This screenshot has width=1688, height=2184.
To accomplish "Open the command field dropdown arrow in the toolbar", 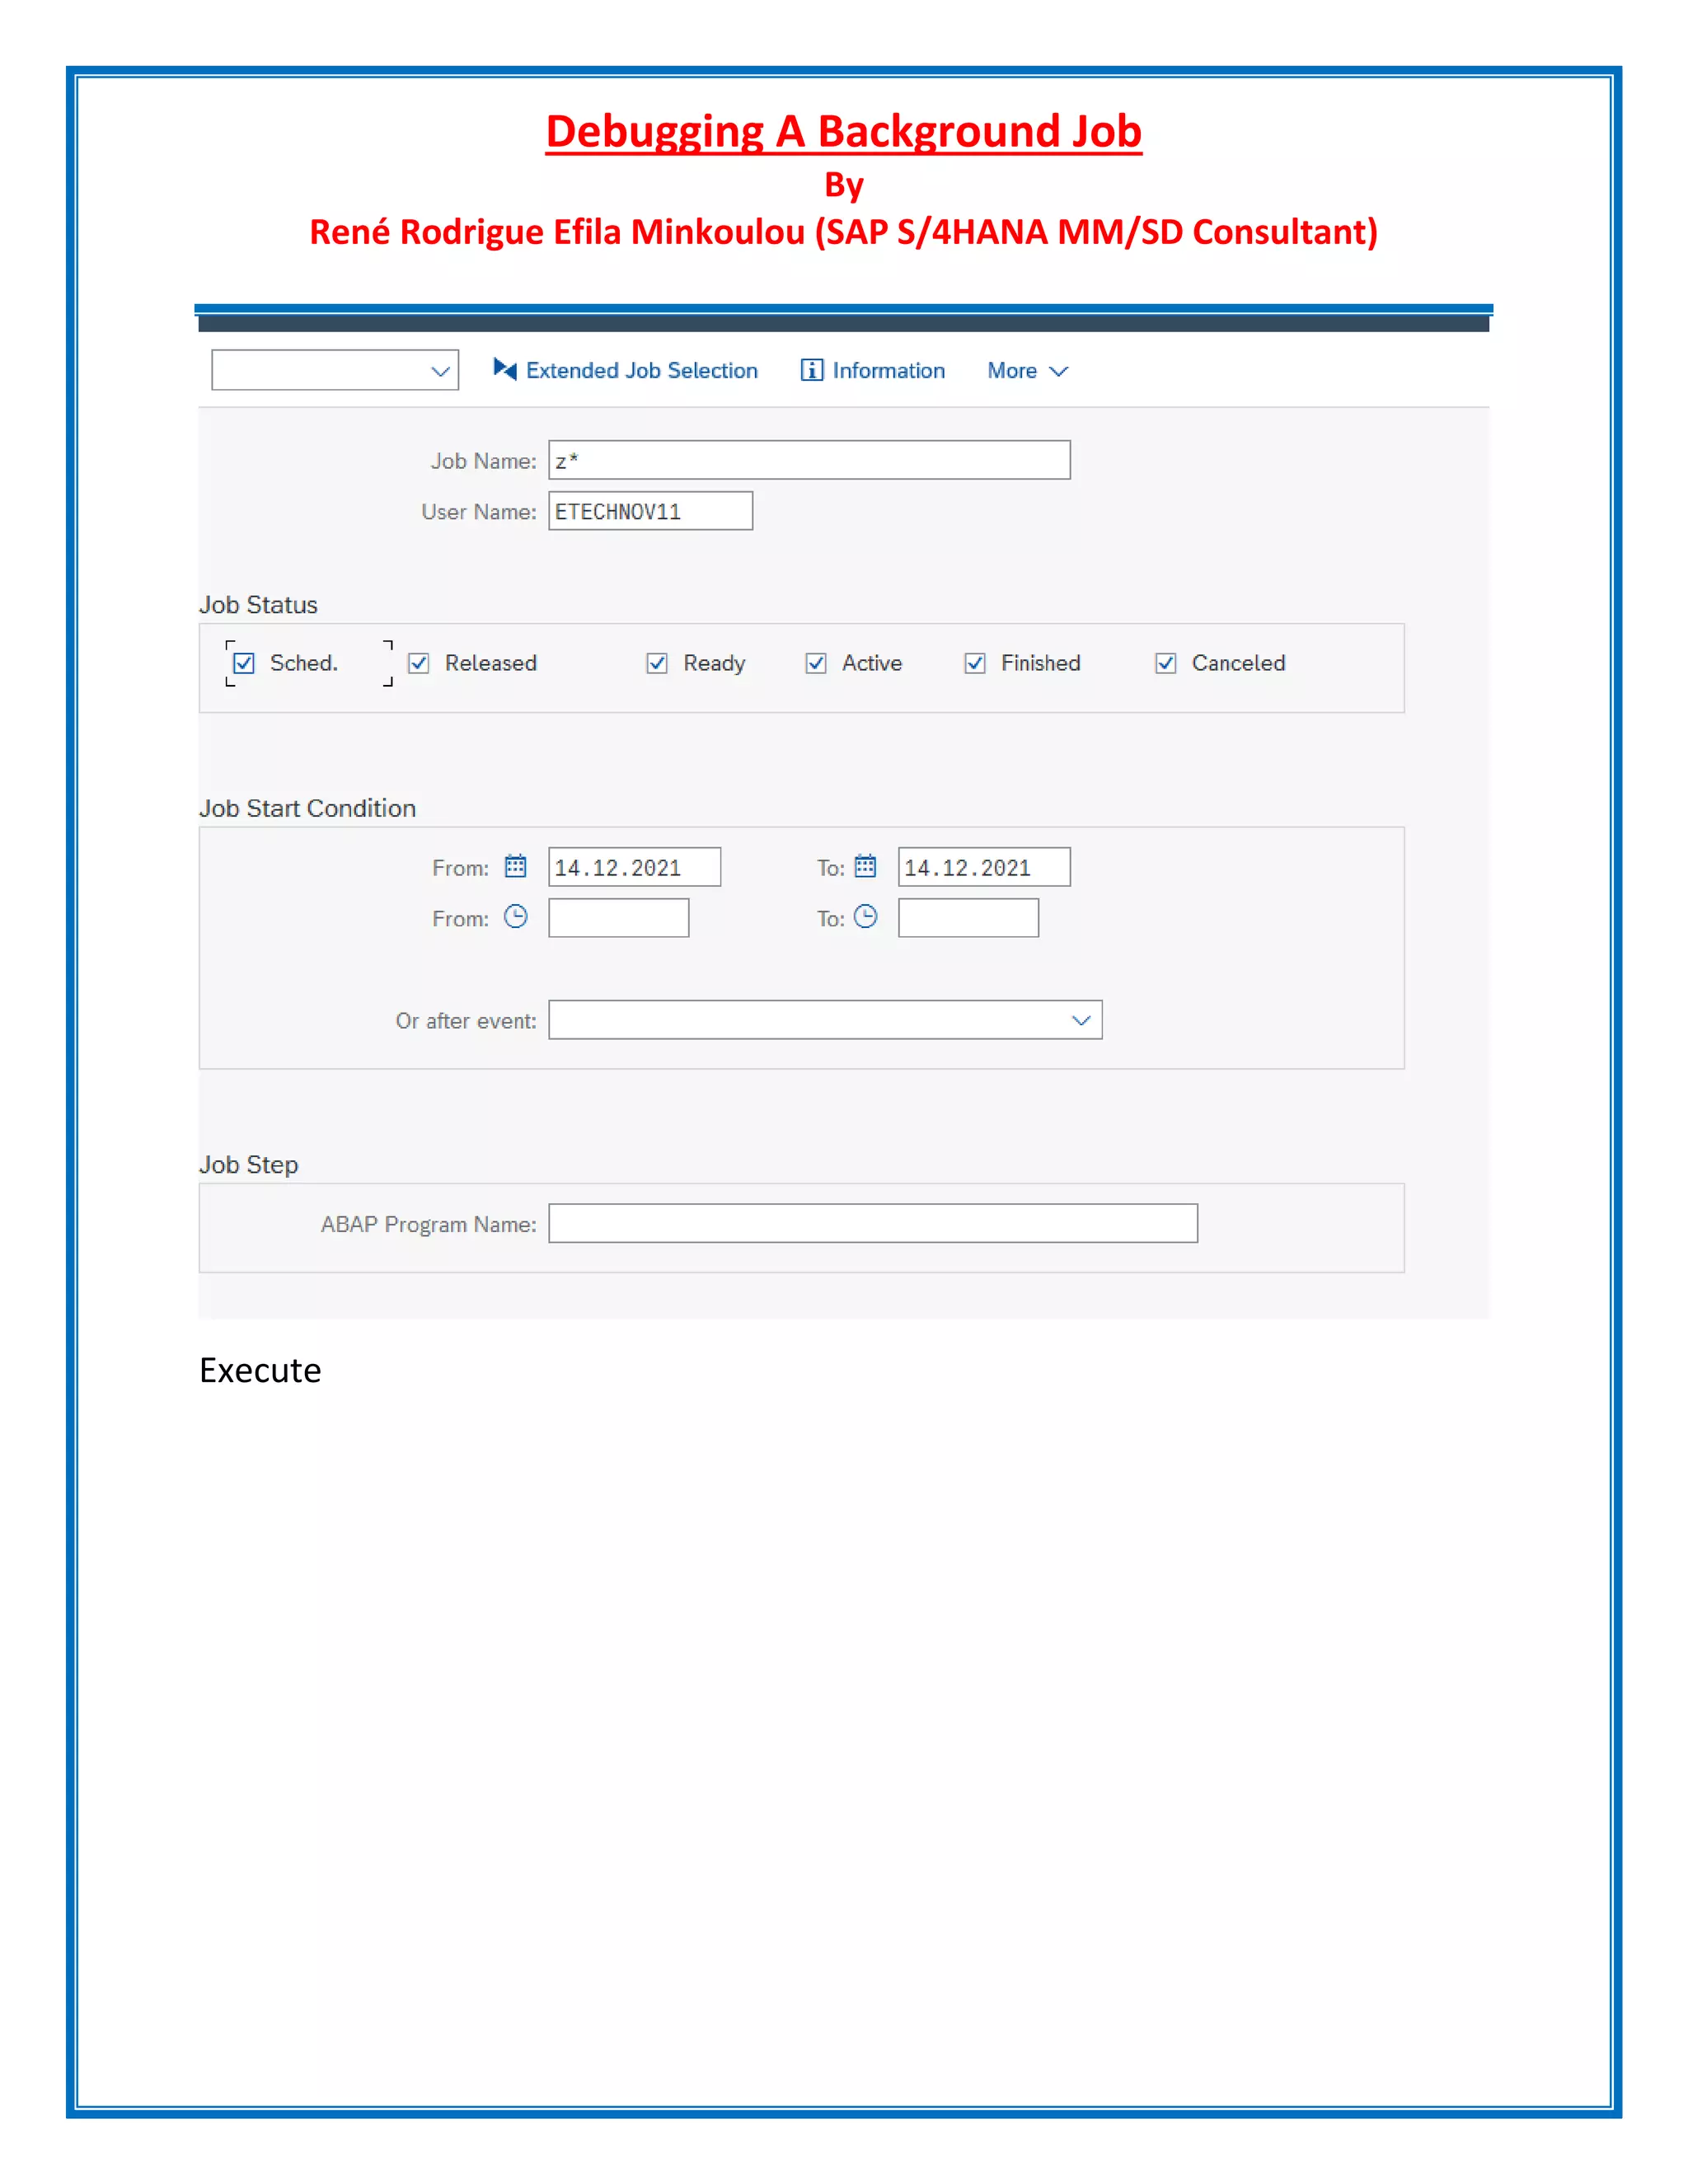I will [x=441, y=371].
